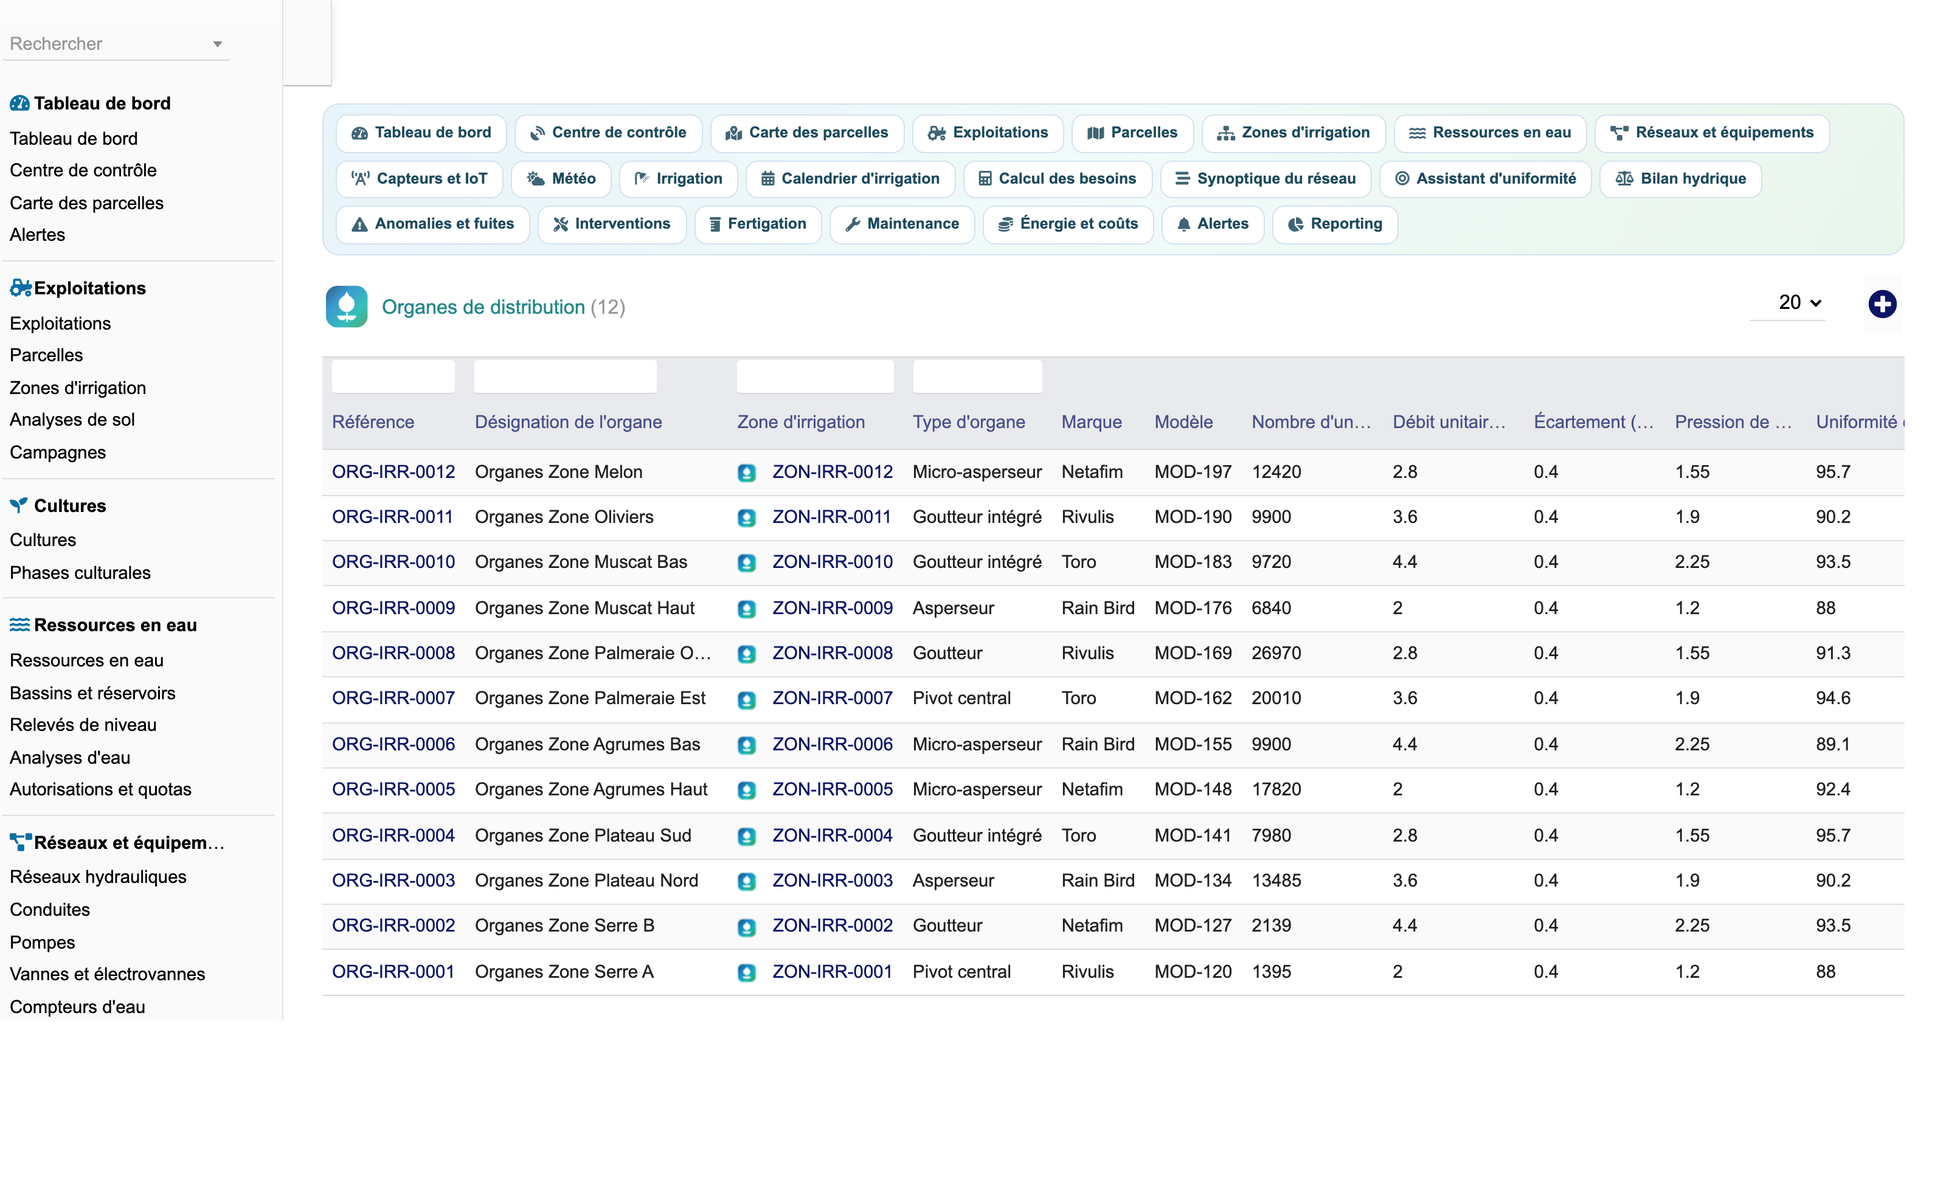Open zone link ZON-IRR-0006
This screenshot has height=1204, width=1946.
(832, 744)
